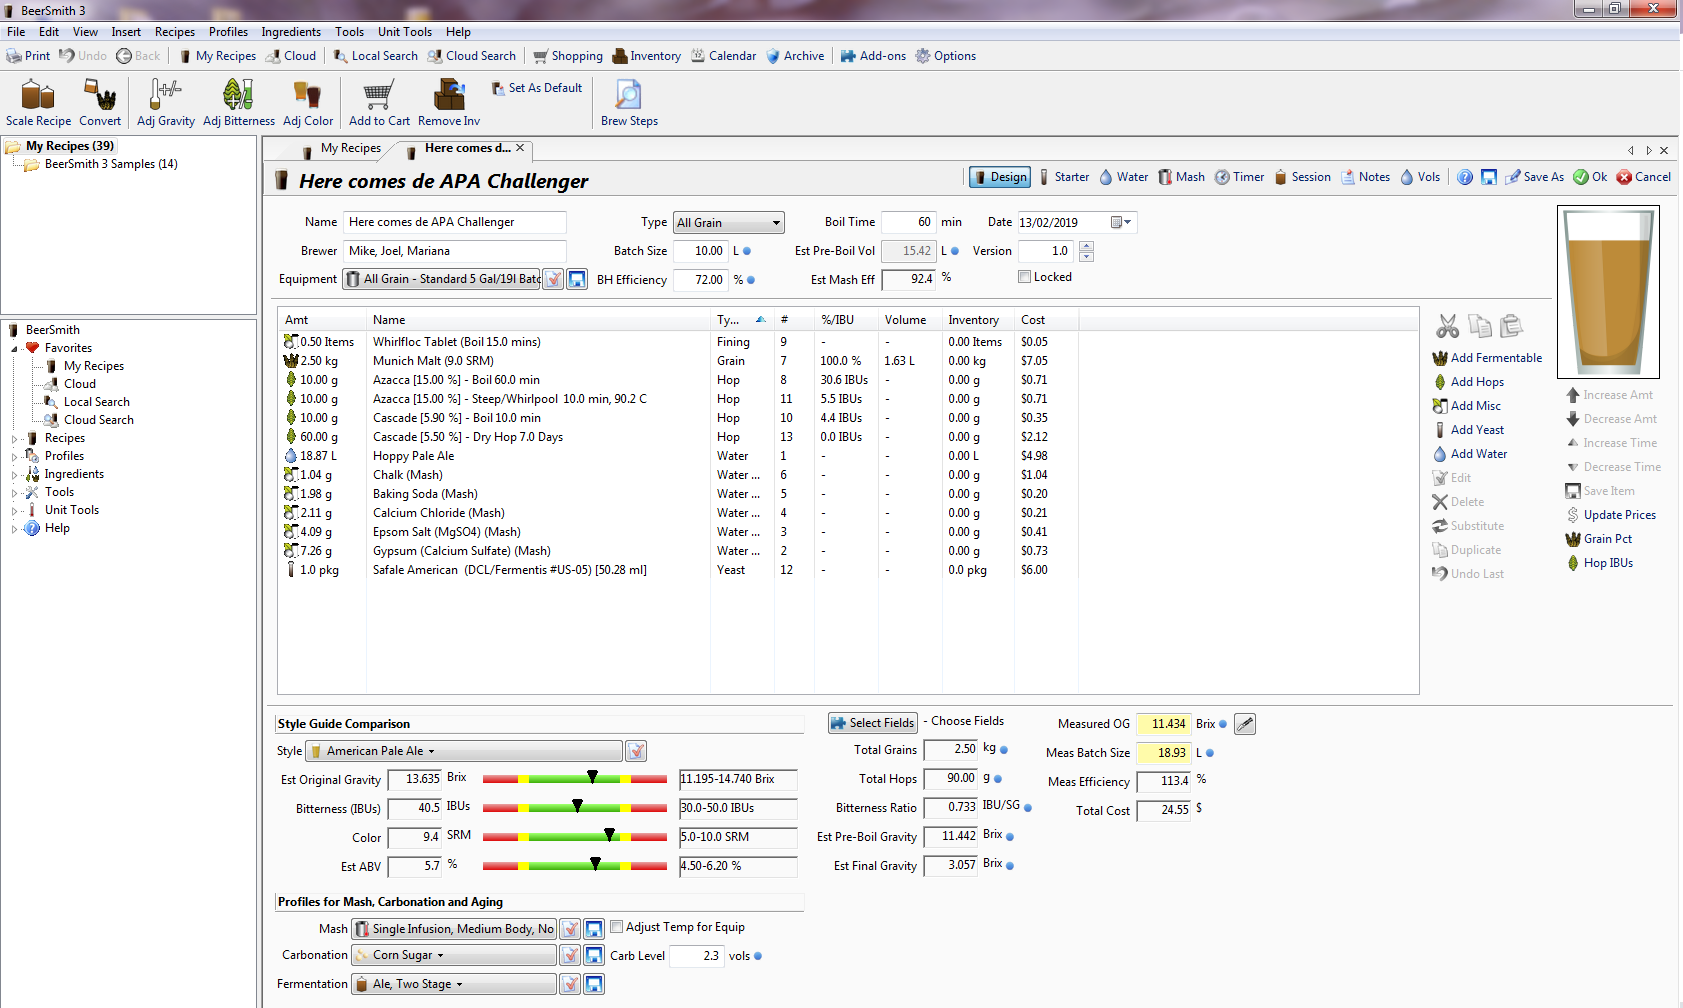This screenshot has height=1008, width=1683.
Task: Launch the Adj Bitterness tool
Action: [x=237, y=100]
